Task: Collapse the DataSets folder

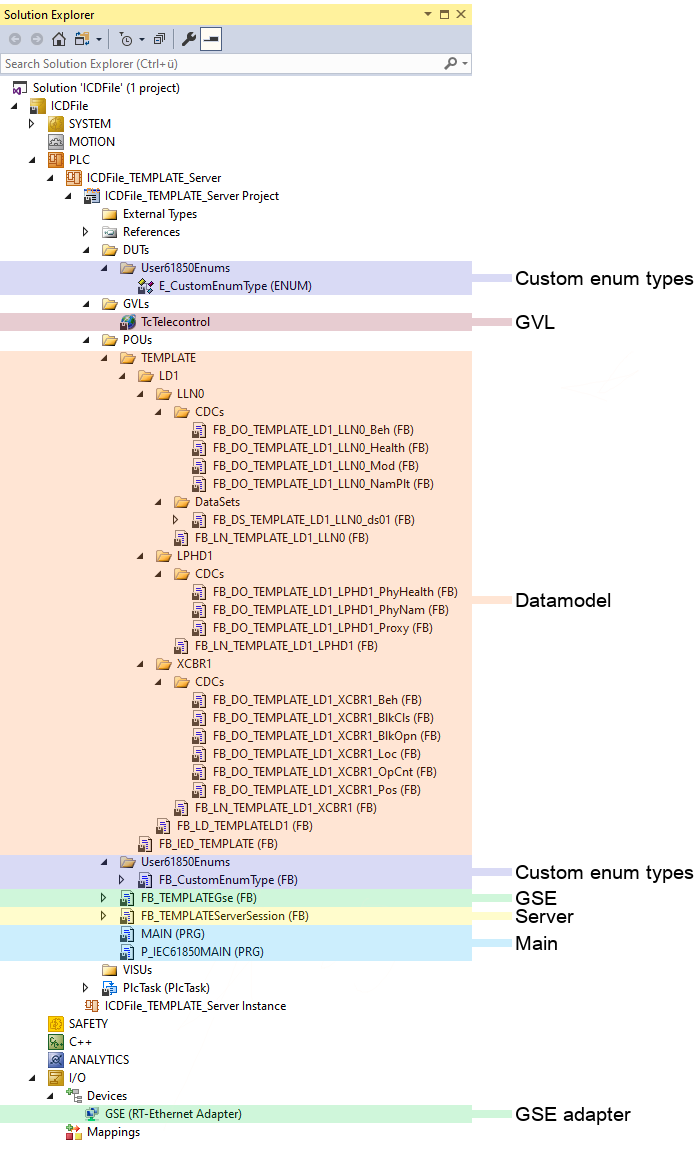Action: 158,501
